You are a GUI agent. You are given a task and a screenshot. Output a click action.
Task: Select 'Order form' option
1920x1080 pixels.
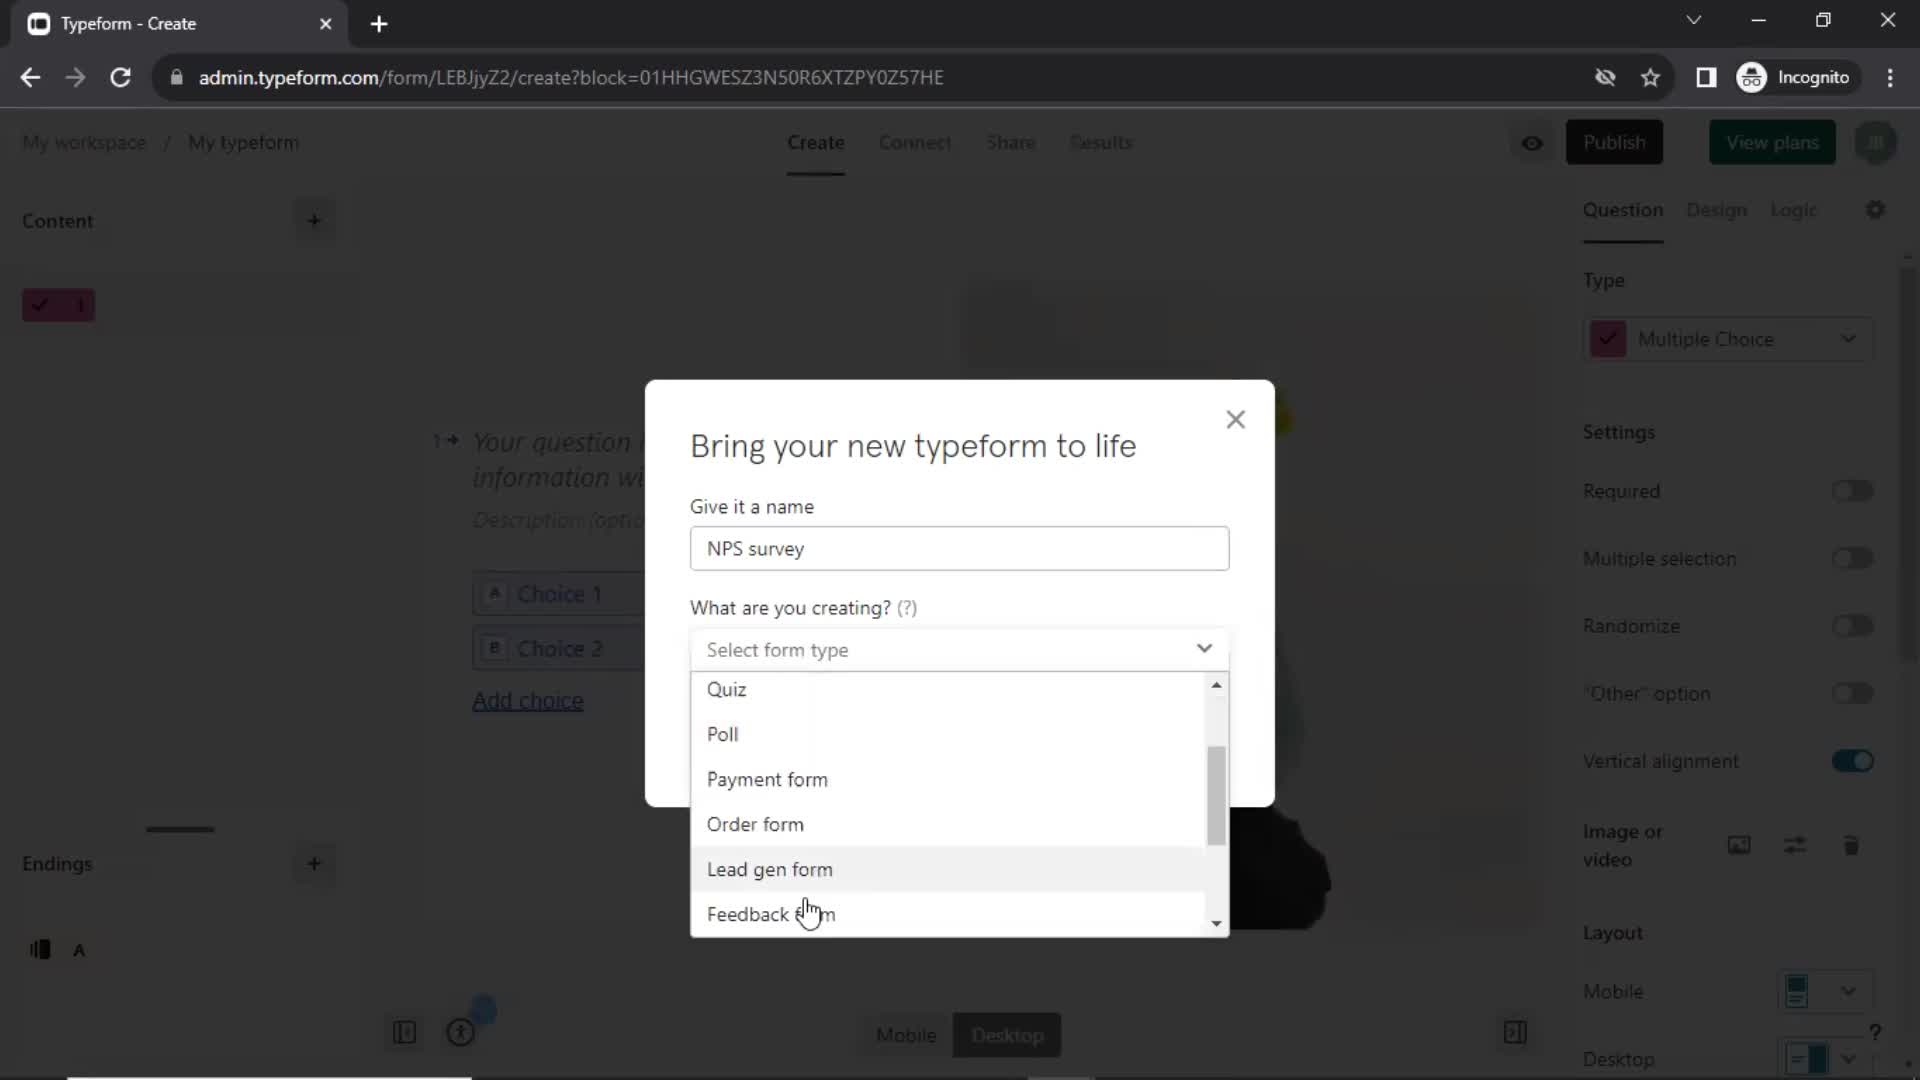(x=947, y=824)
